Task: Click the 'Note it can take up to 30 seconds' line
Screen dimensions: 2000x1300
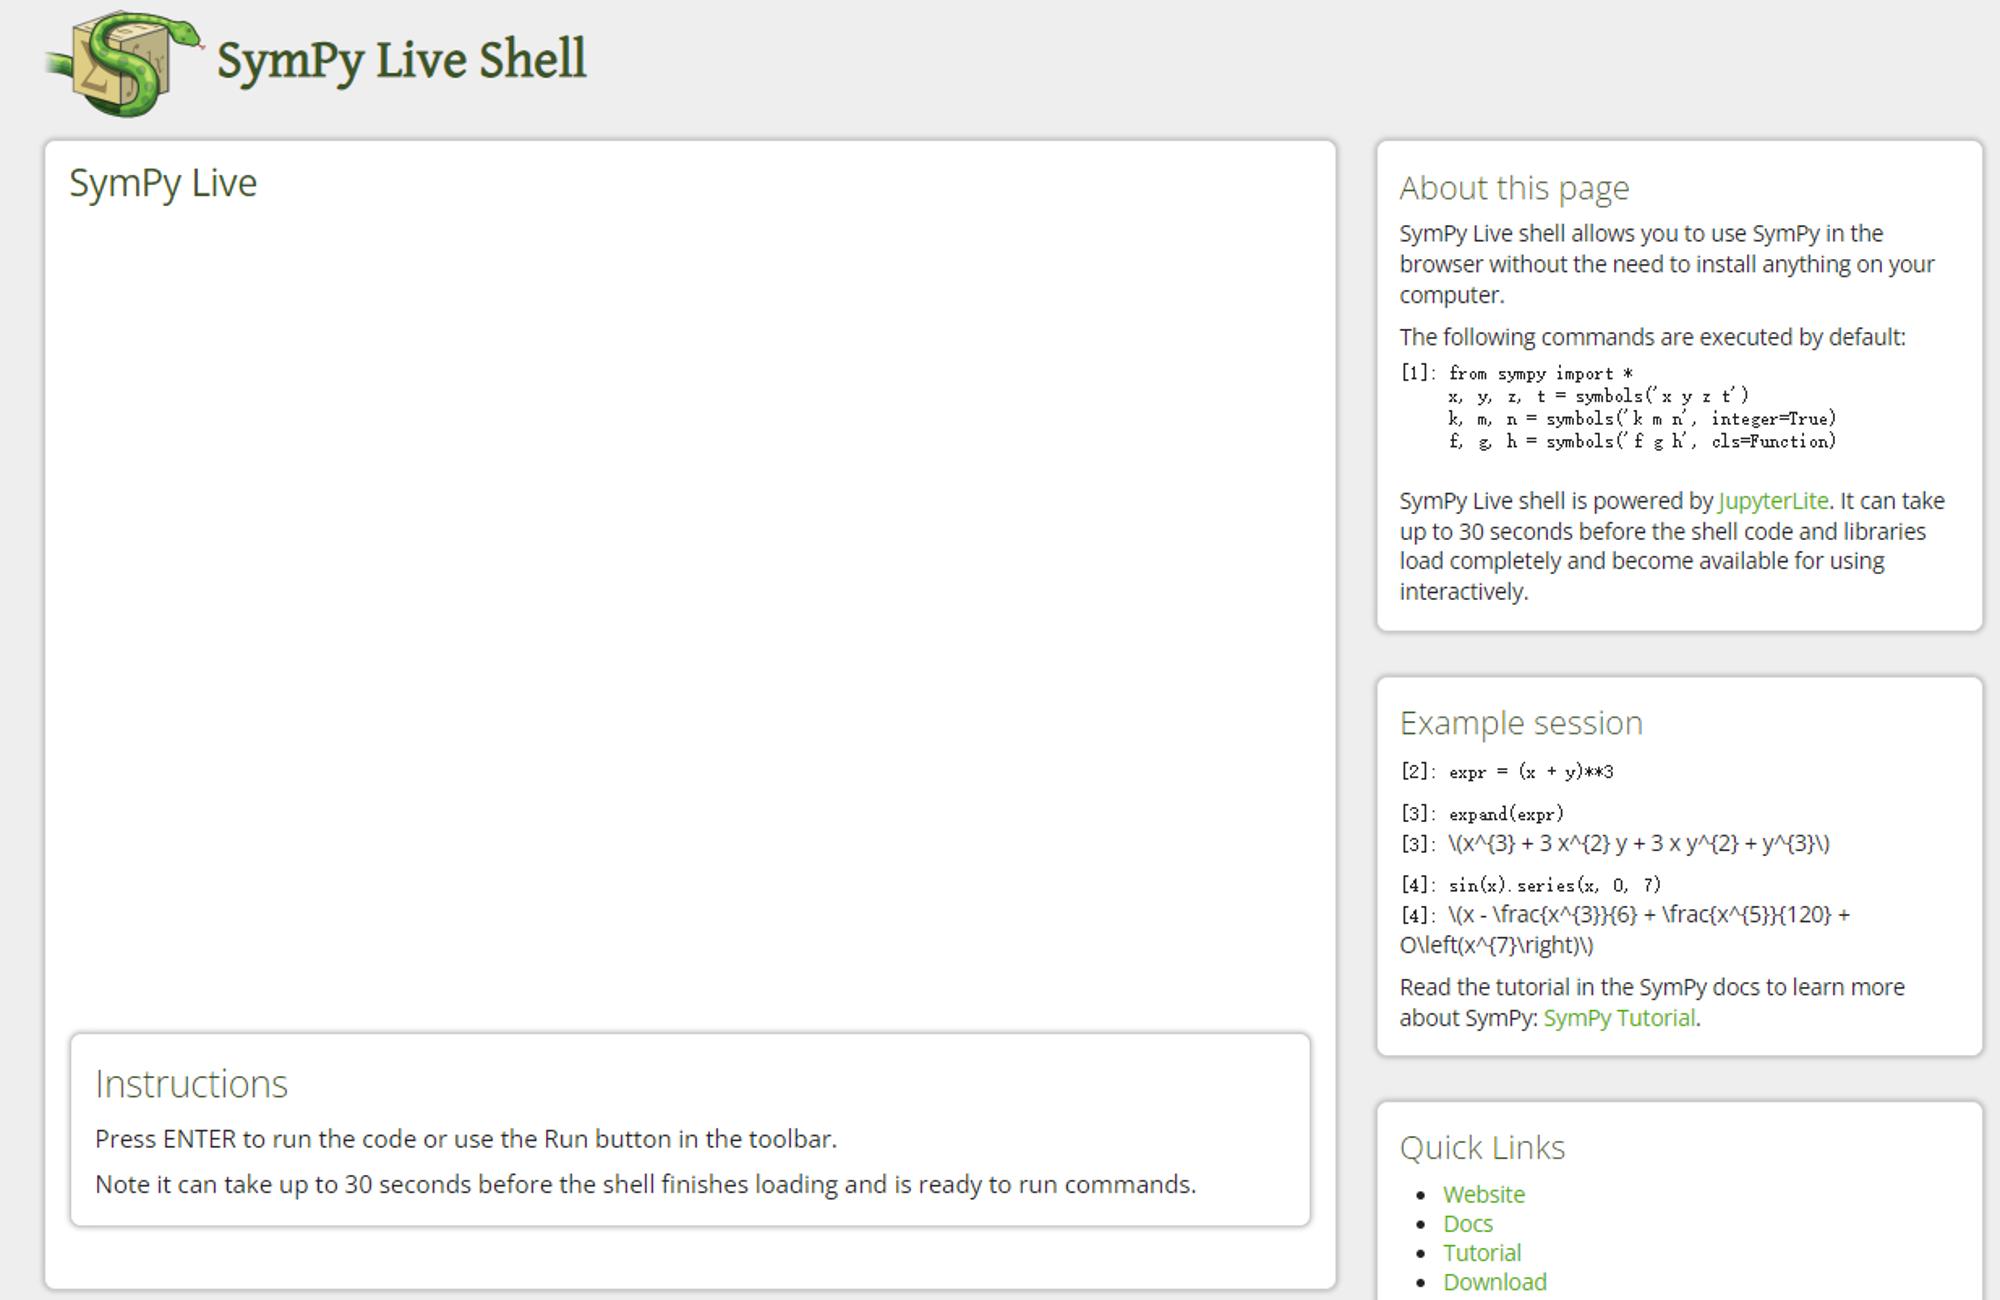Action: (645, 1184)
